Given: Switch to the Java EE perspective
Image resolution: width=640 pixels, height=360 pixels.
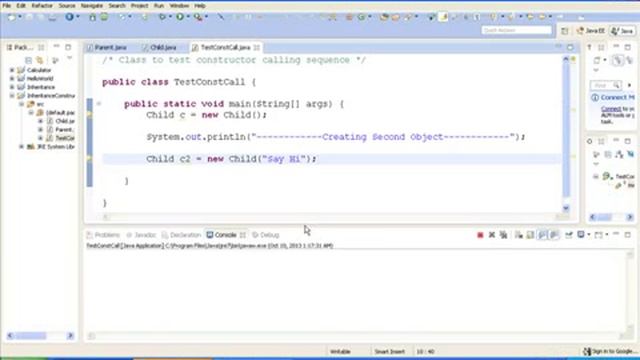Looking at the screenshot, I should pos(590,31).
